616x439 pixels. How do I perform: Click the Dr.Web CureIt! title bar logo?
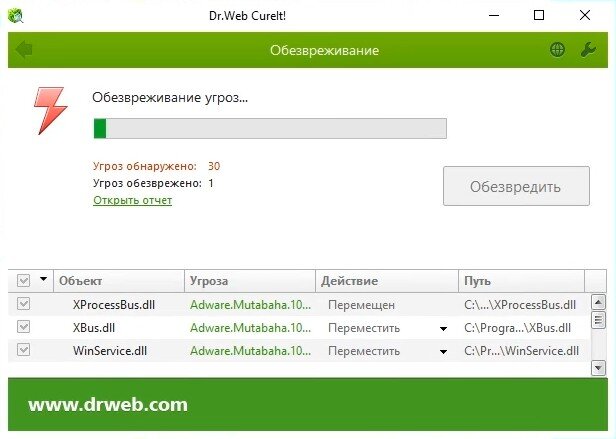coord(16,16)
